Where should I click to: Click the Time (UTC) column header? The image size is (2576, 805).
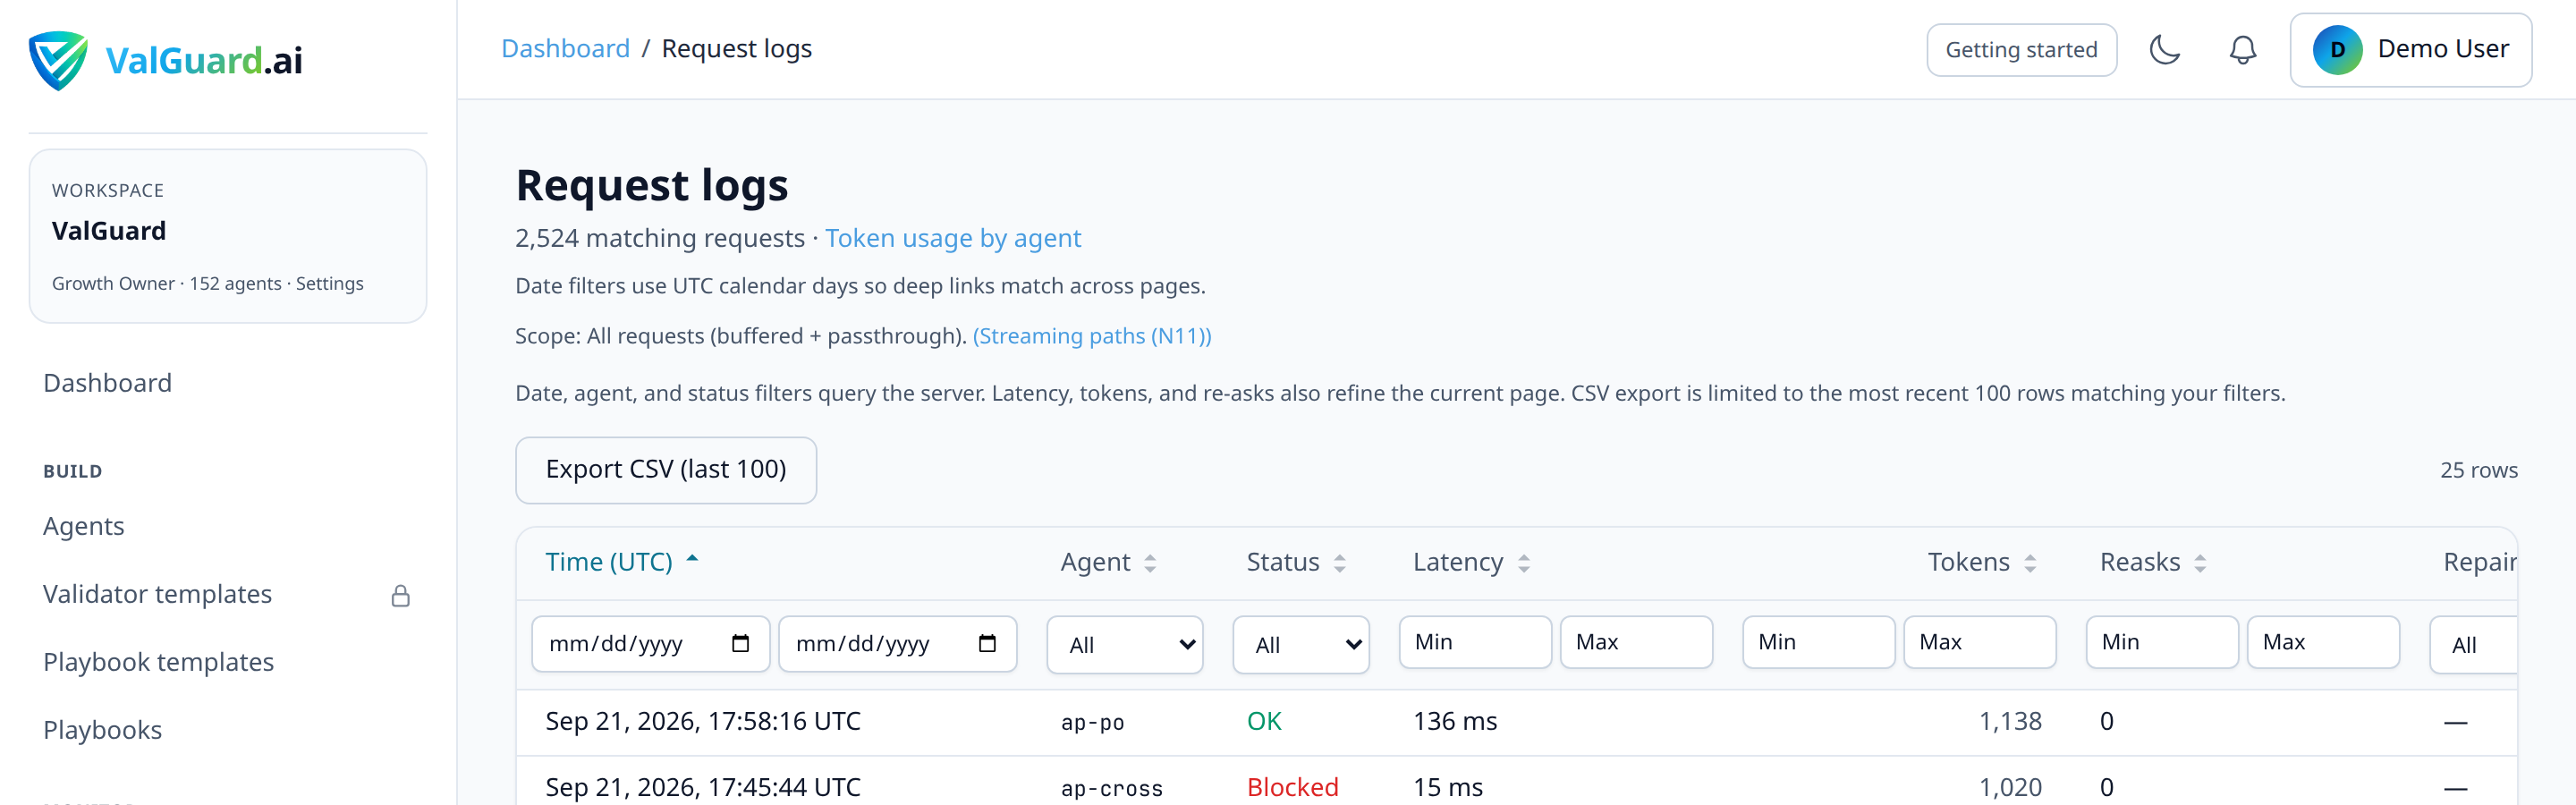pos(608,562)
